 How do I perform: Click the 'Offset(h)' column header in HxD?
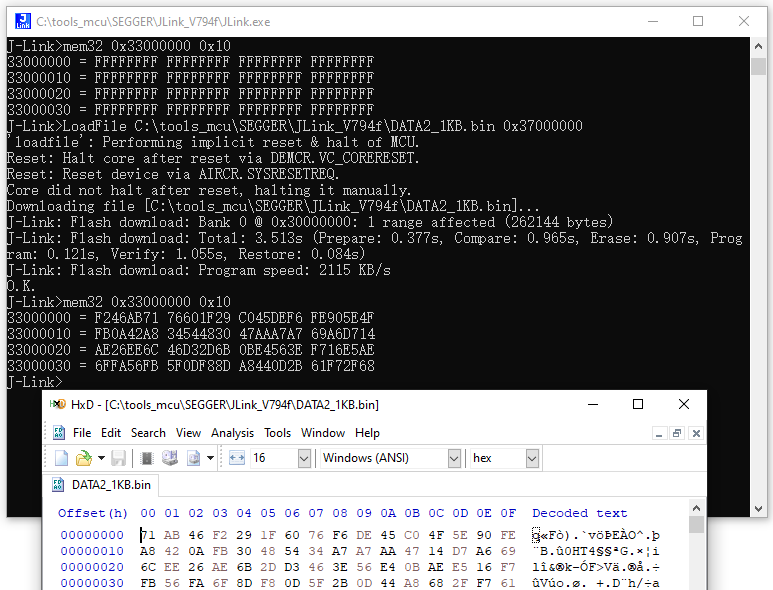click(93, 513)
